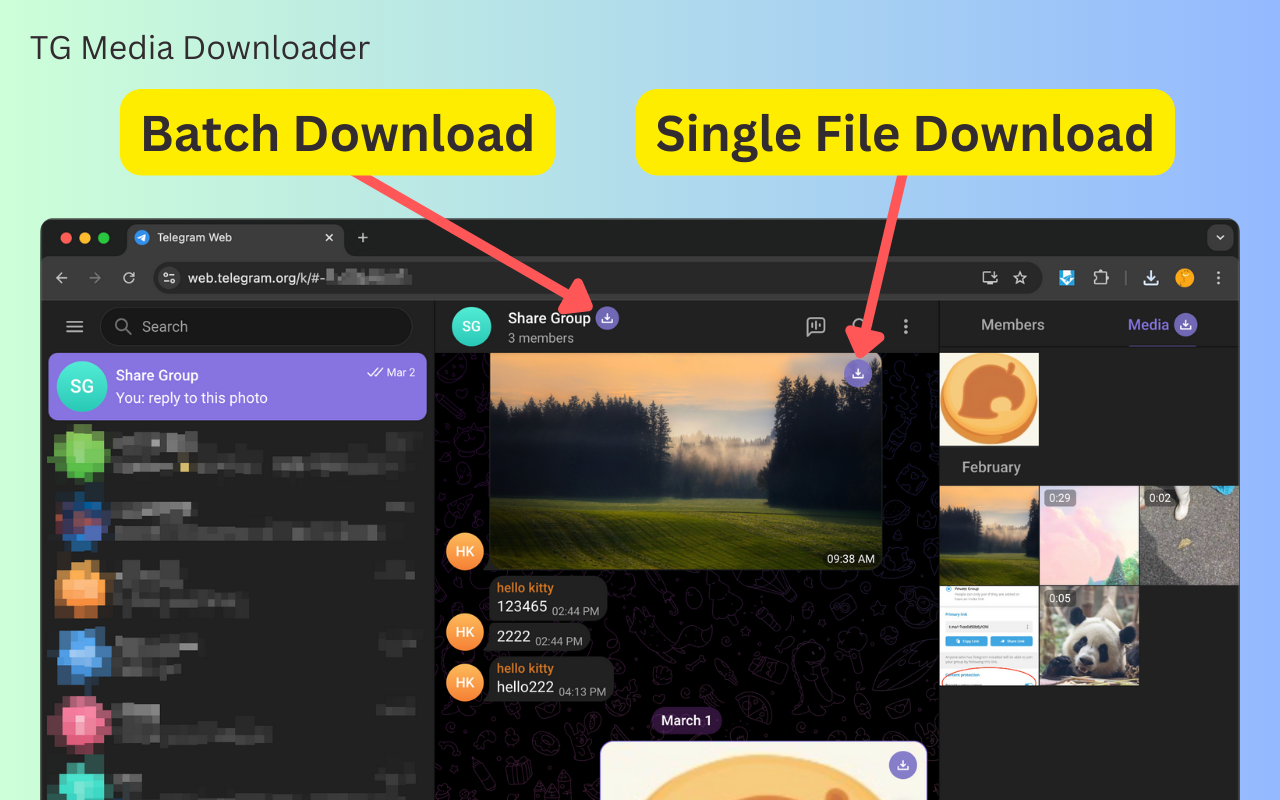
Task: Click batch download icon next to Share Group
Action: click(607, 318)
